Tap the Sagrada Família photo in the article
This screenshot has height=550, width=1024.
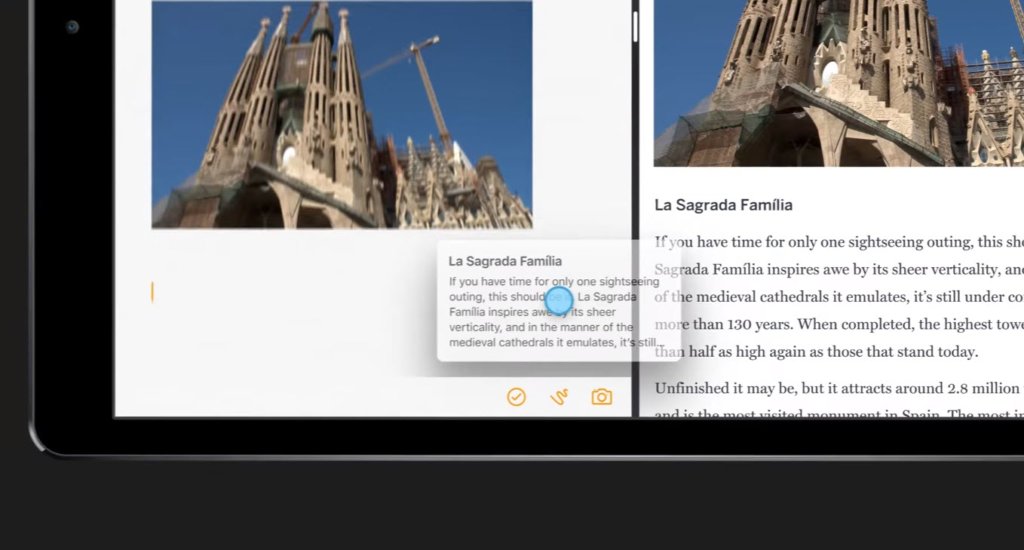838,82
